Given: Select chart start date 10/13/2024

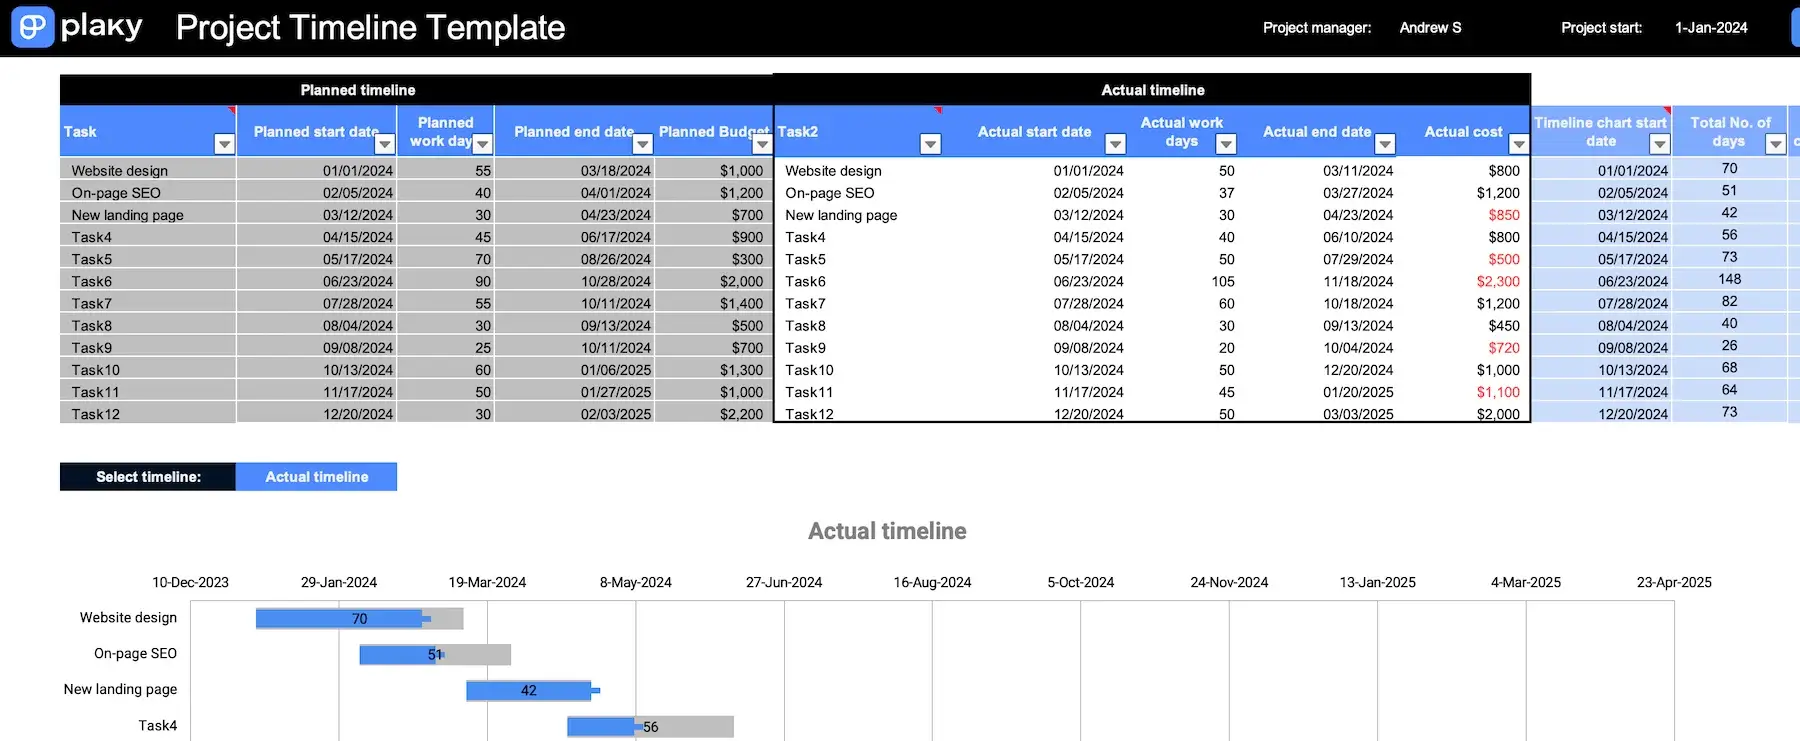Looking at the screenshot, I should click(1602, 370).
